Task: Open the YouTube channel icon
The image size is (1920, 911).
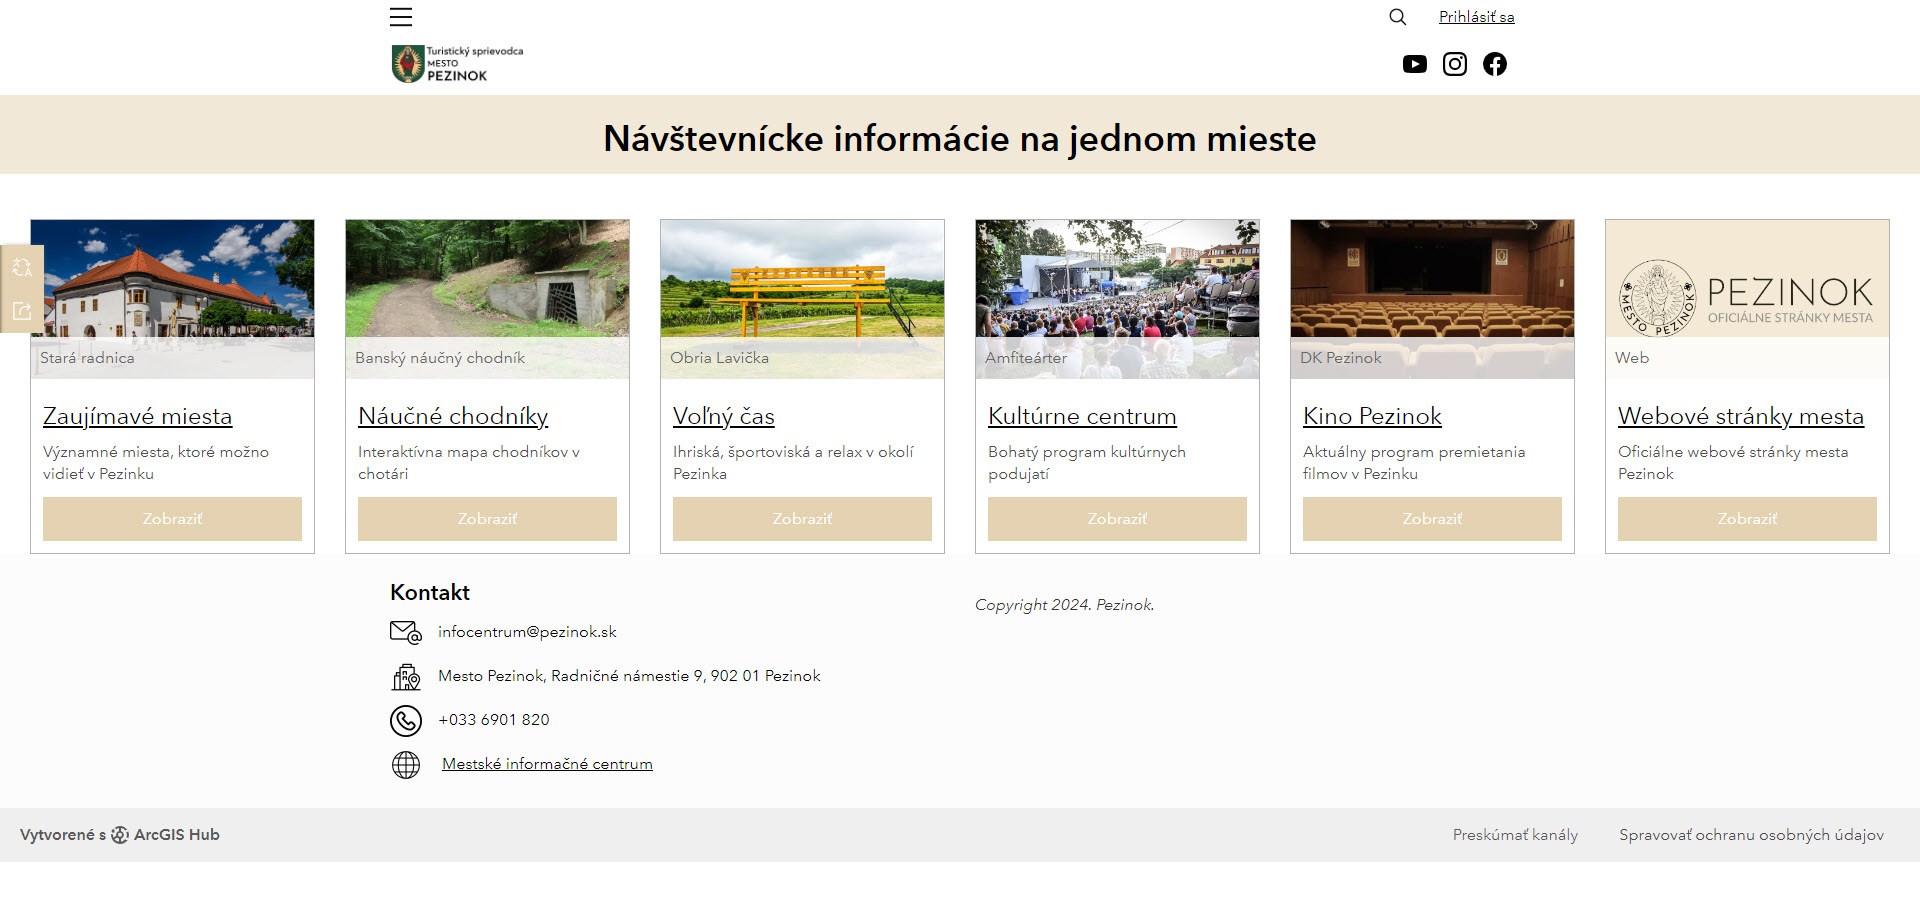Action: click(1415, 63)
